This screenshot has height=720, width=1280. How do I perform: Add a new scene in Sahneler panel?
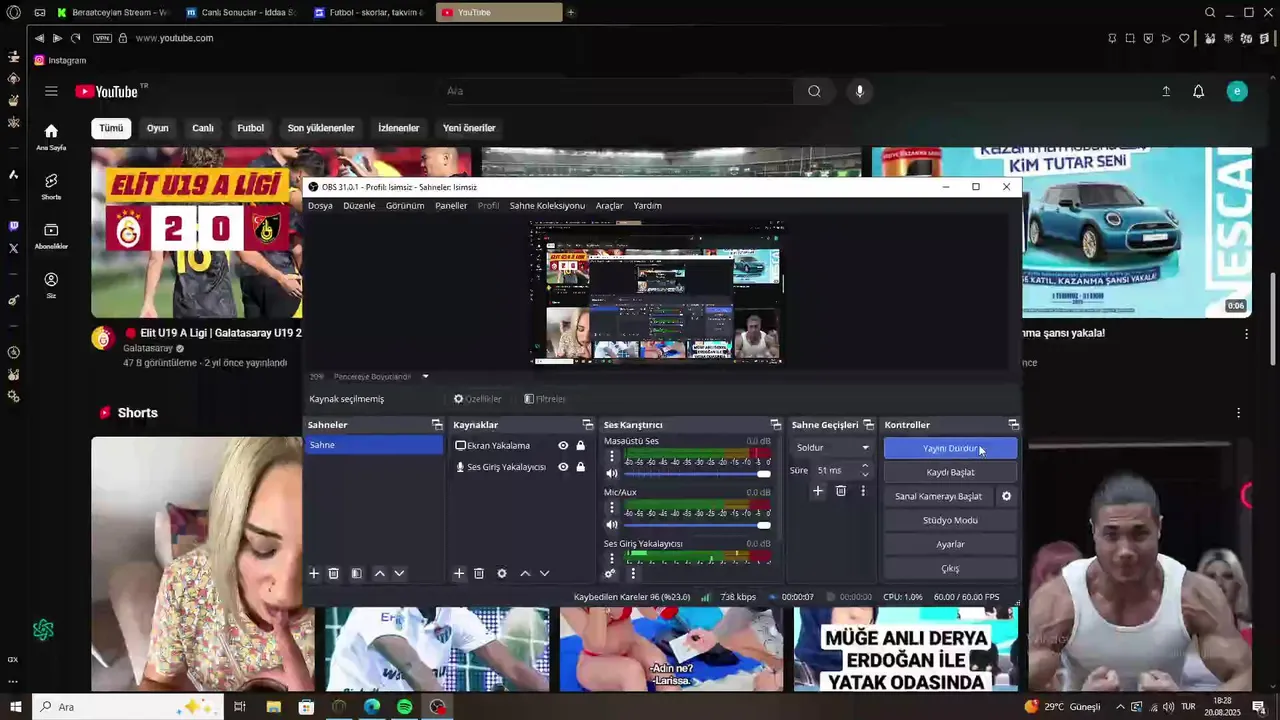click(x=313, y=573)
